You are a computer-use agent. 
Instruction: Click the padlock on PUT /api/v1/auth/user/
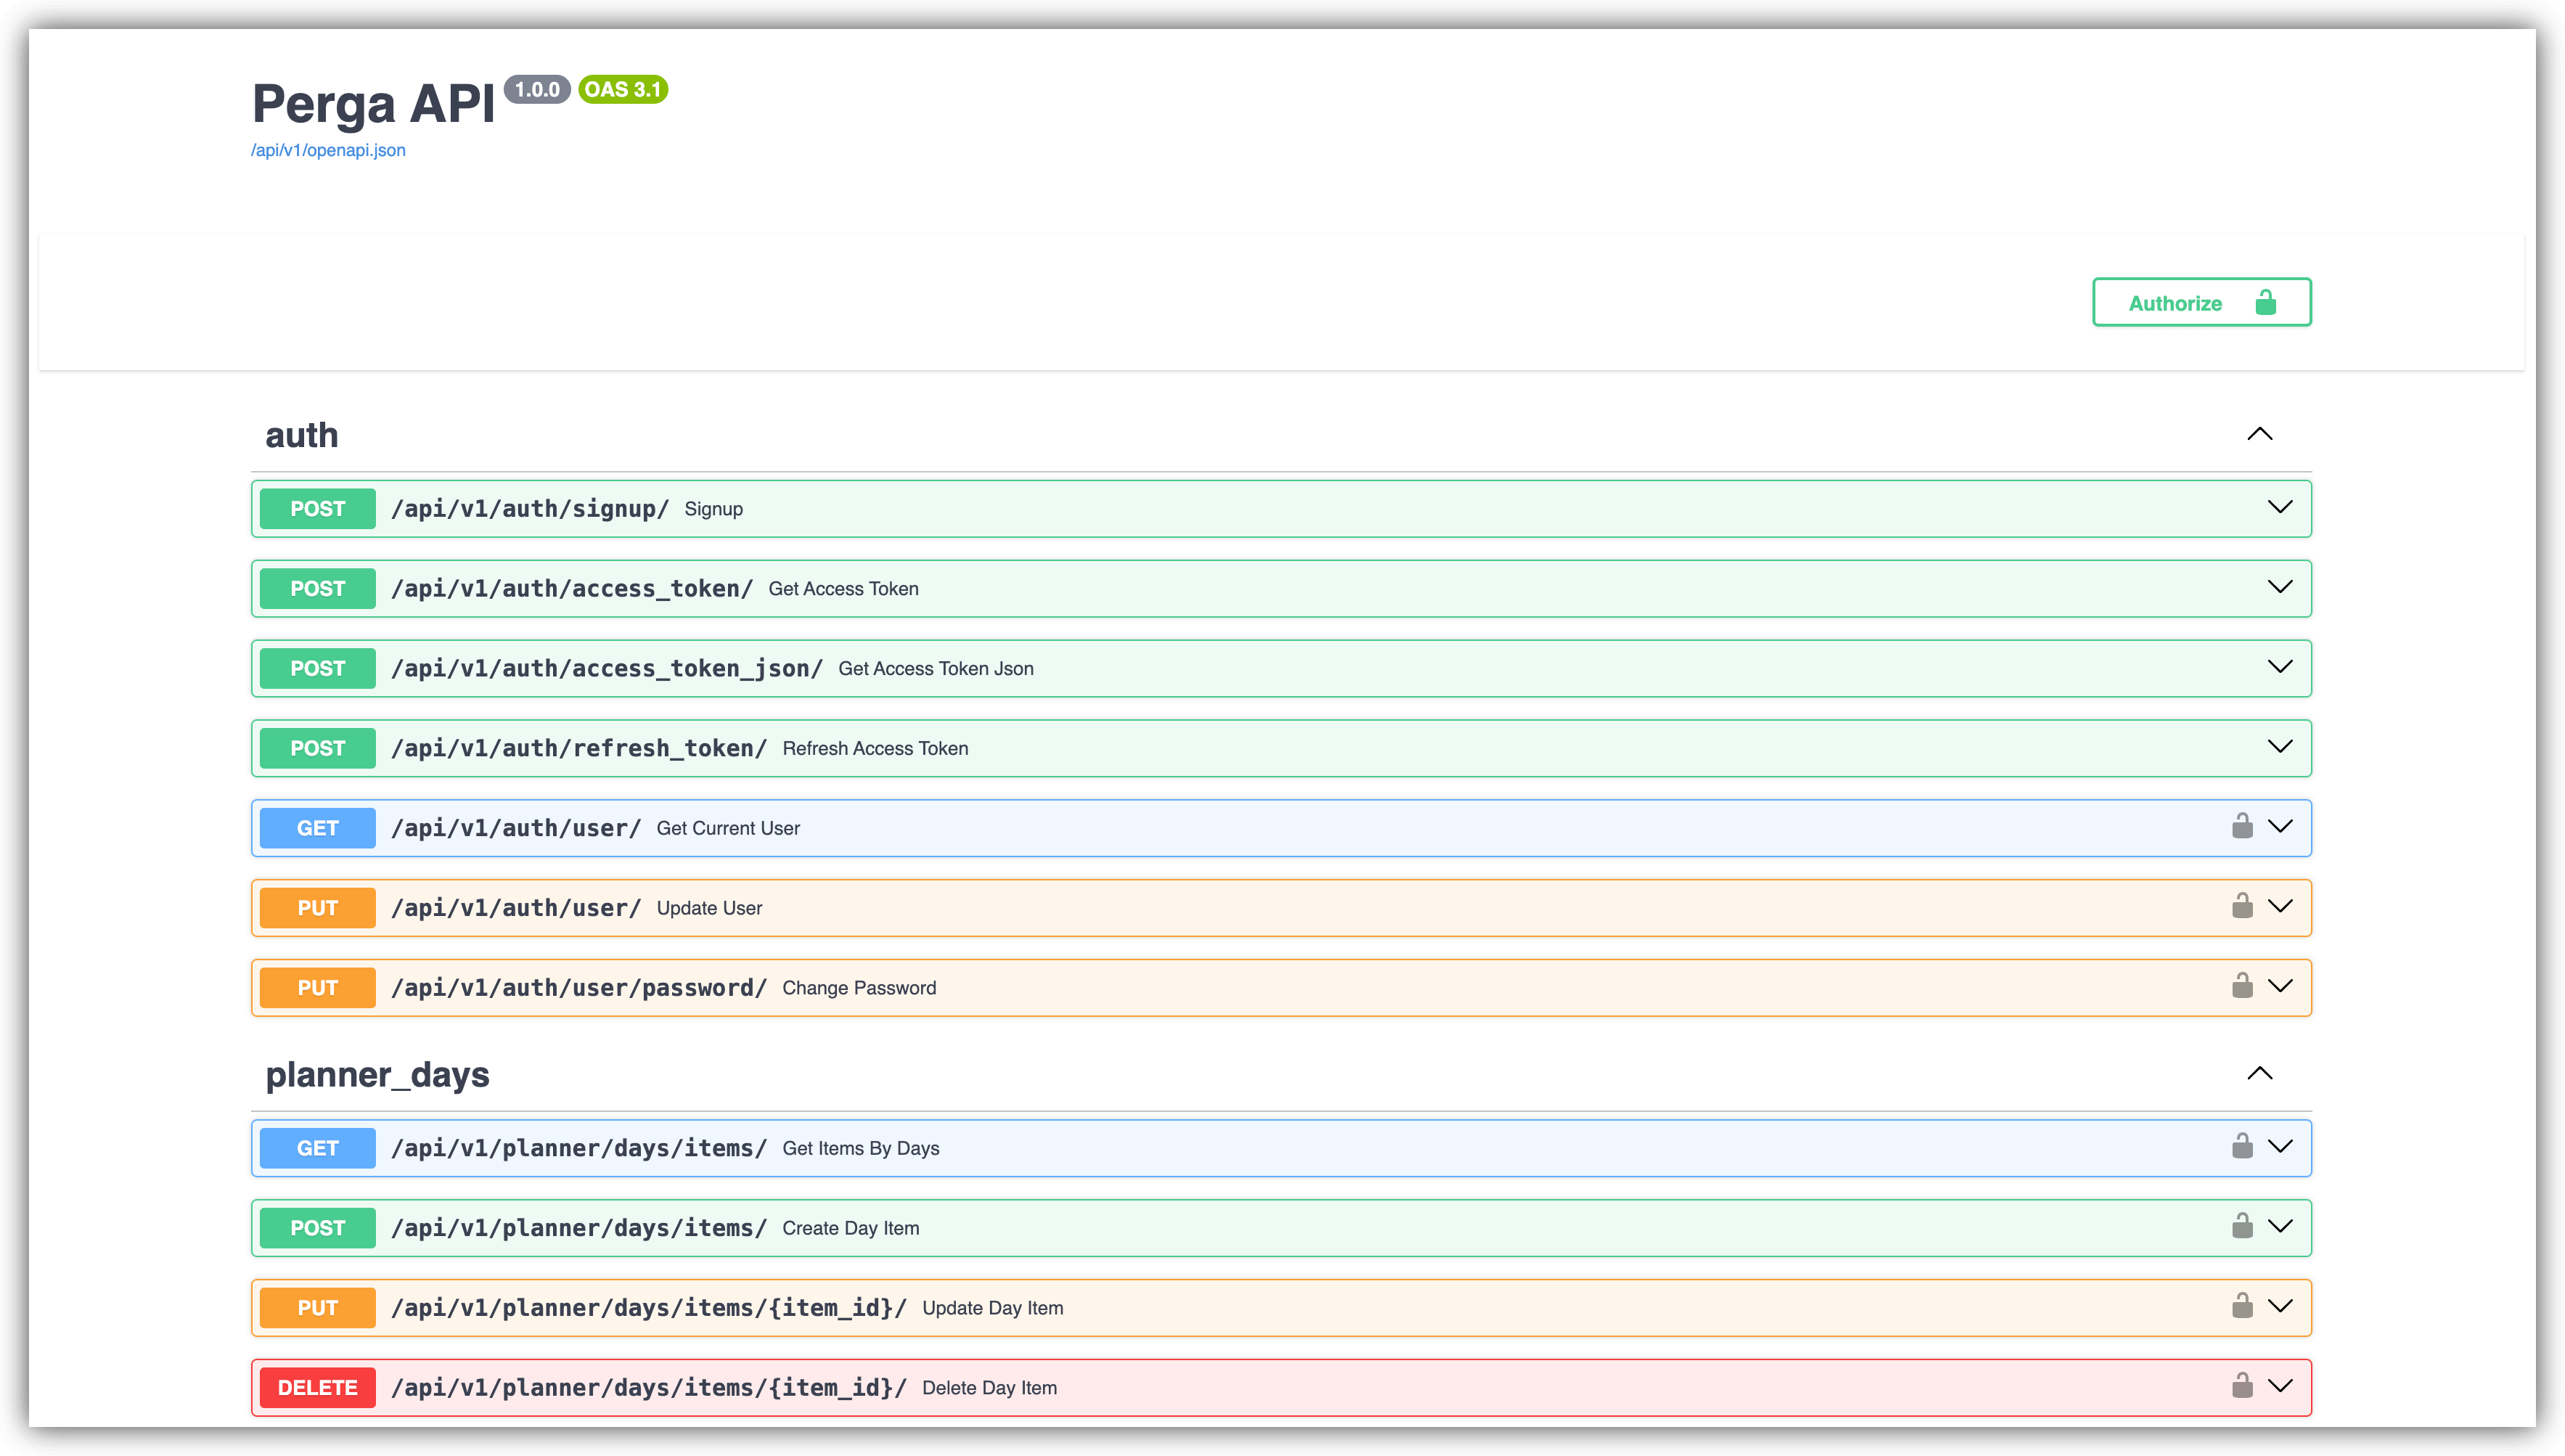pyautogui.click(x=2243, y=907)
